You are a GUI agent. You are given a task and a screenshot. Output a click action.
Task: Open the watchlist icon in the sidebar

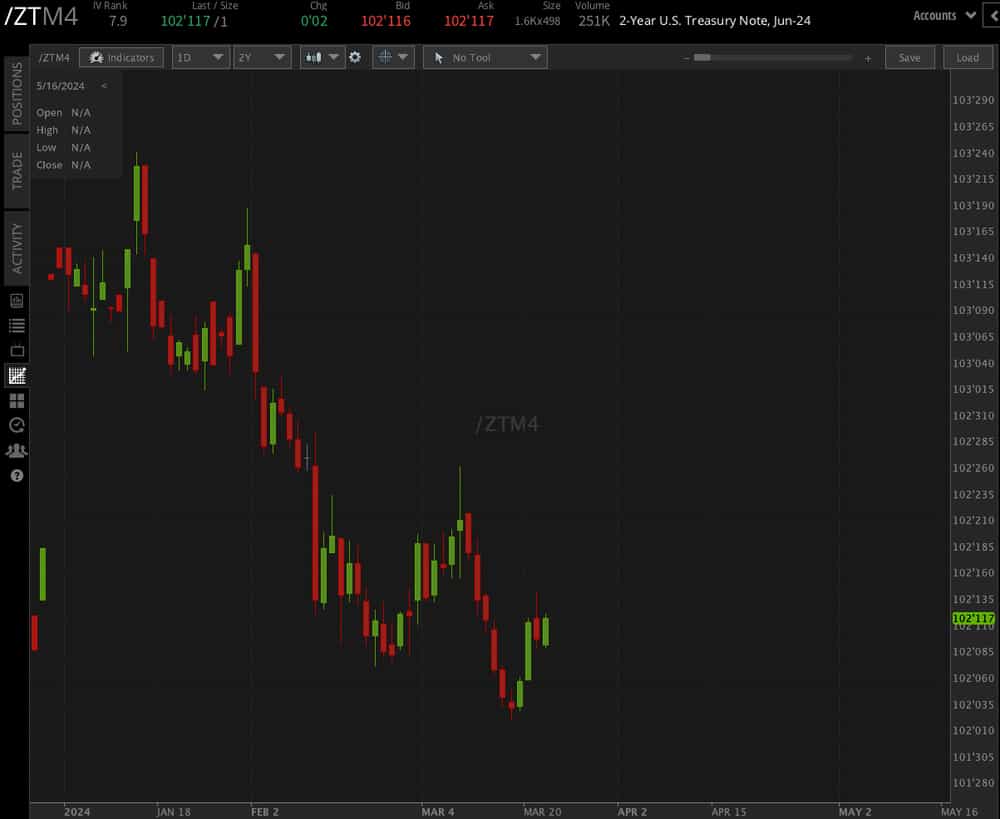(15, 325)
